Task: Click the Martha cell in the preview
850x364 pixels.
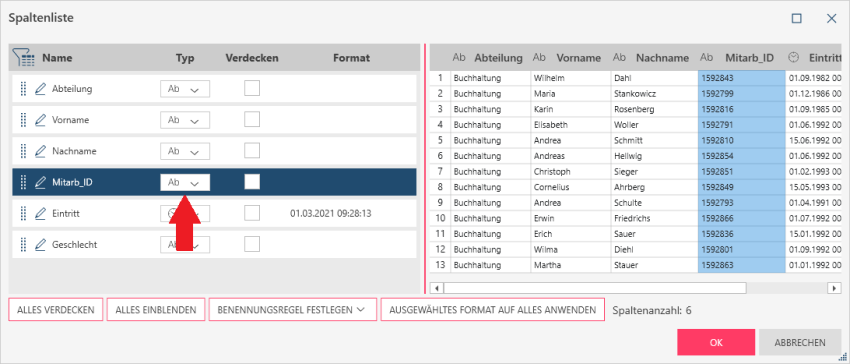Action: coord(570,265)
